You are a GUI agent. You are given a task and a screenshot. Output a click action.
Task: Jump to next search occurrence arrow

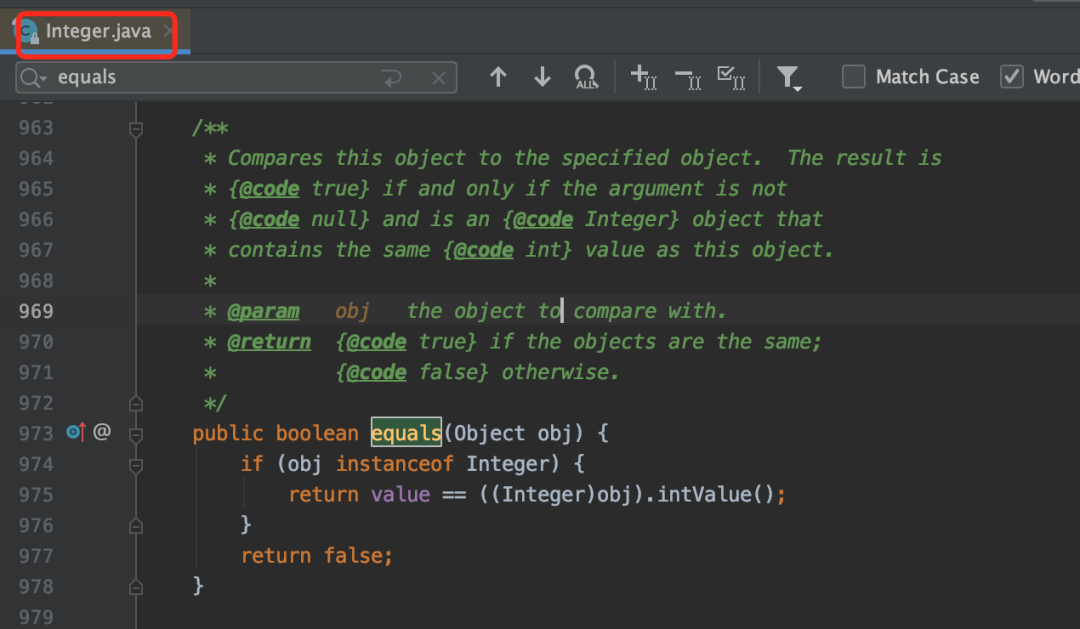click(x=542, y=76)
